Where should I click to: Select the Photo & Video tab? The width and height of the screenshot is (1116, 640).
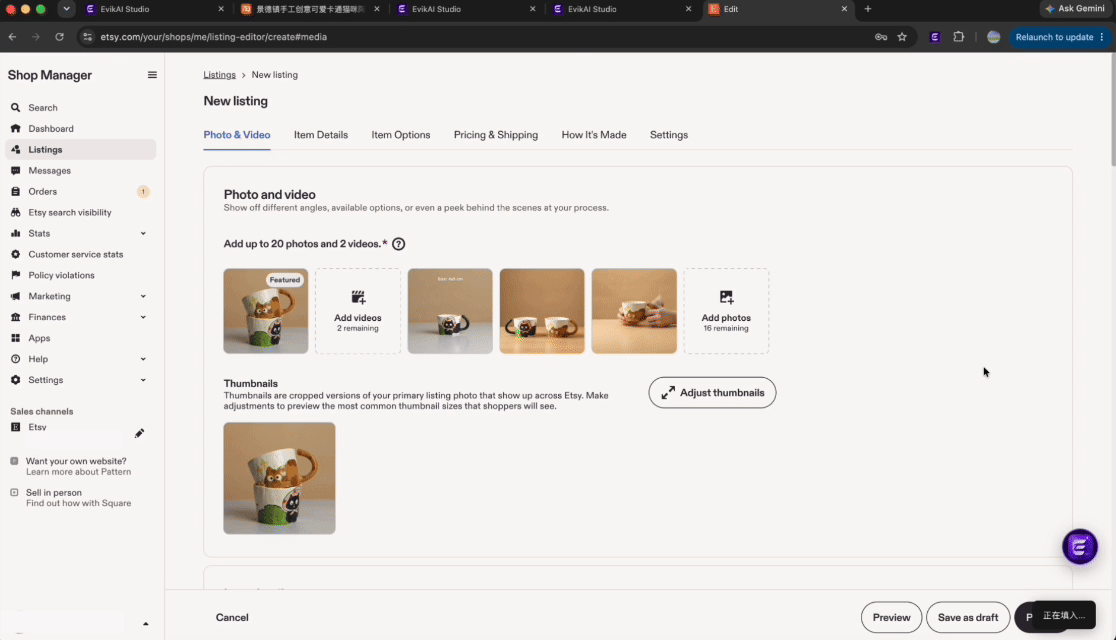[x=237, y=135]
